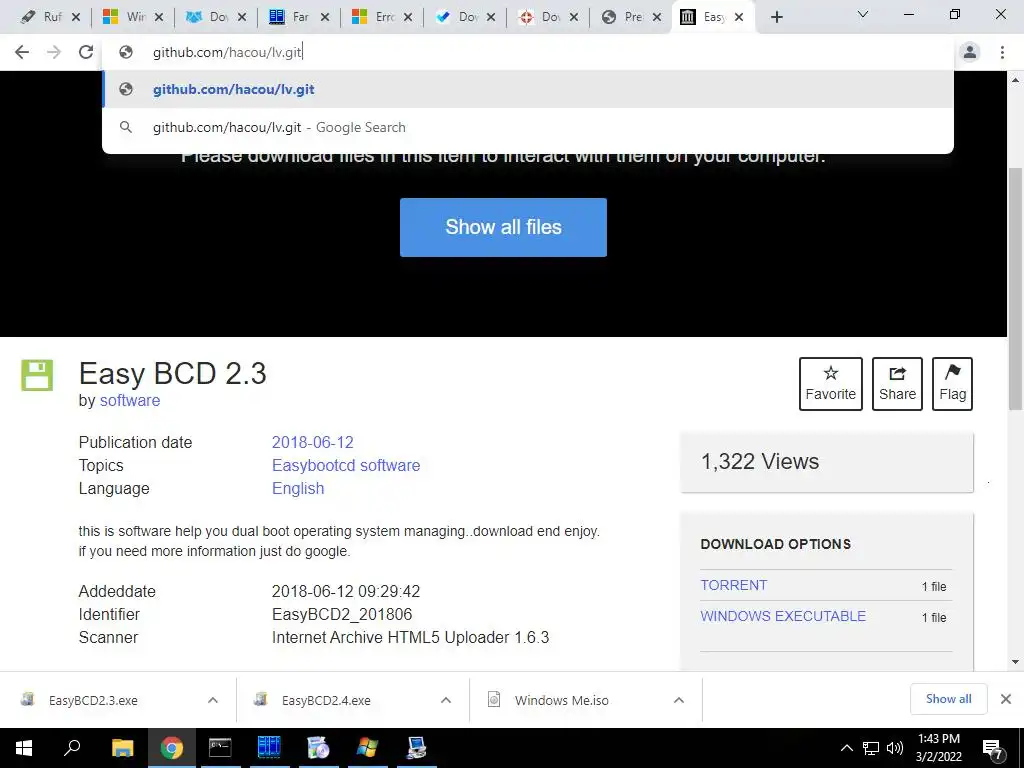Open the Windows Start menu
This screenshot has height=768, width=1024.
coord(24,748)
